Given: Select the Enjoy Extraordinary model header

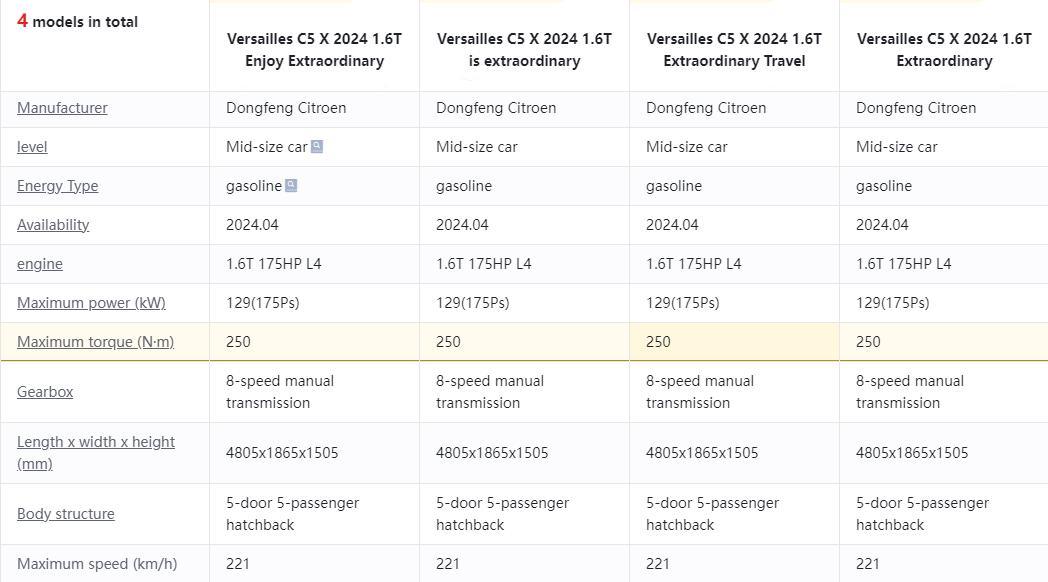Looking at the screenshot, I should click(314, 49).
